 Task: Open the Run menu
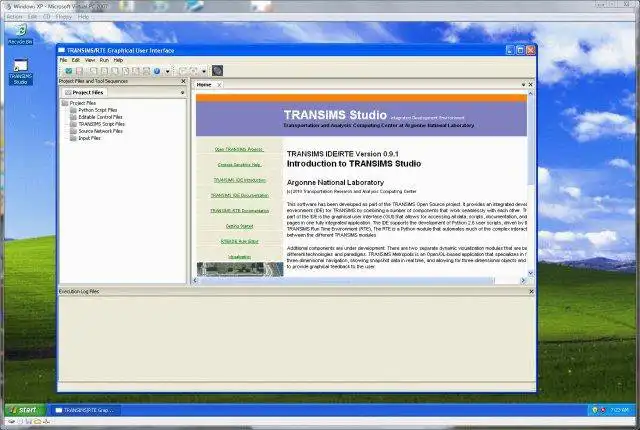click(104, 60)
